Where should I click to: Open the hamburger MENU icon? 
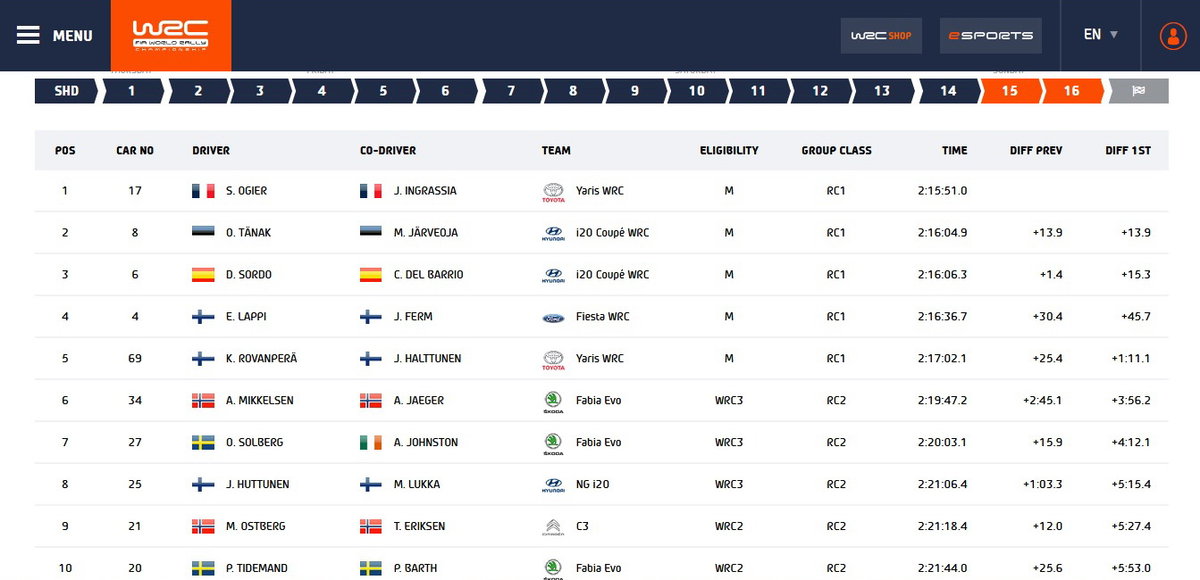click(28, 35)
